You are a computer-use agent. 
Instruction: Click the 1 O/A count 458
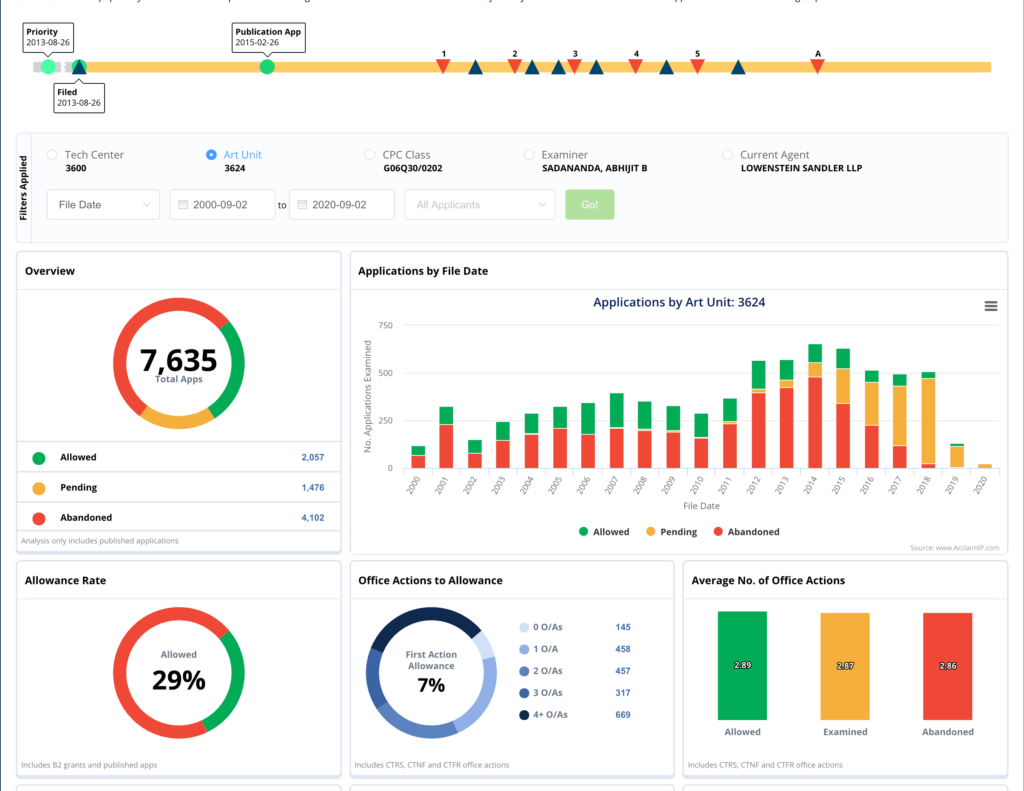tap(622, 649)
